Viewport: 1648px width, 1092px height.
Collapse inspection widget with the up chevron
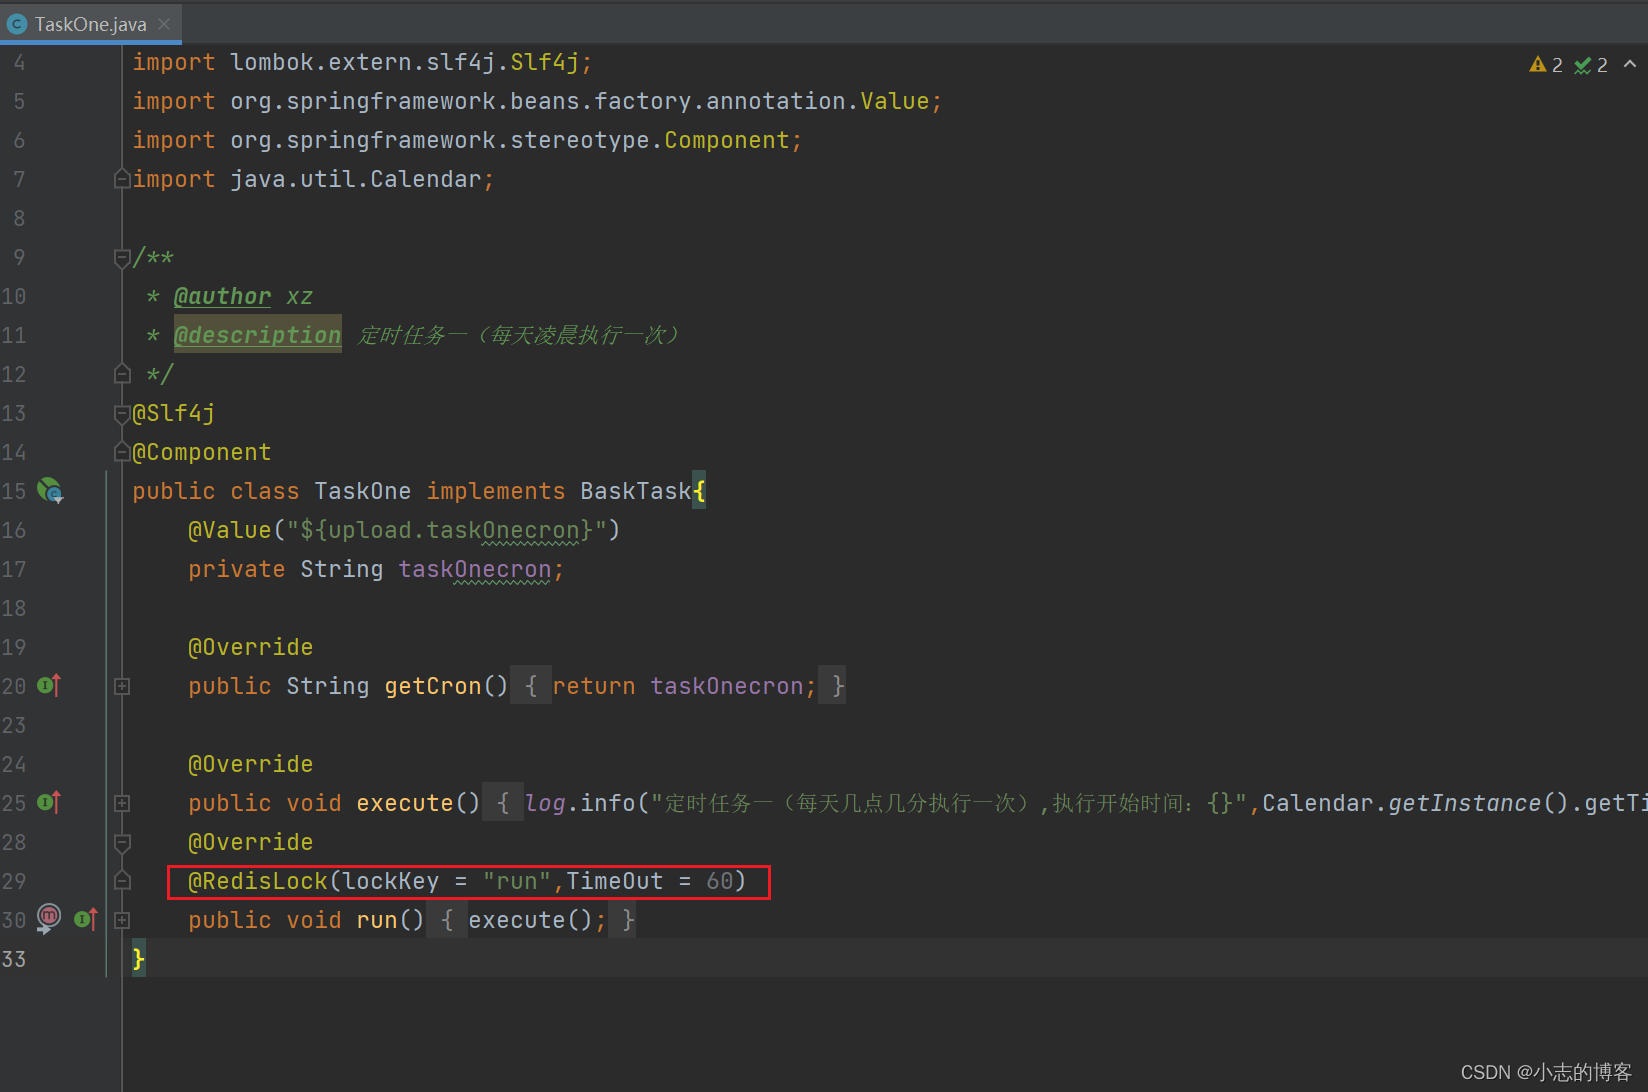point(1630,64)
